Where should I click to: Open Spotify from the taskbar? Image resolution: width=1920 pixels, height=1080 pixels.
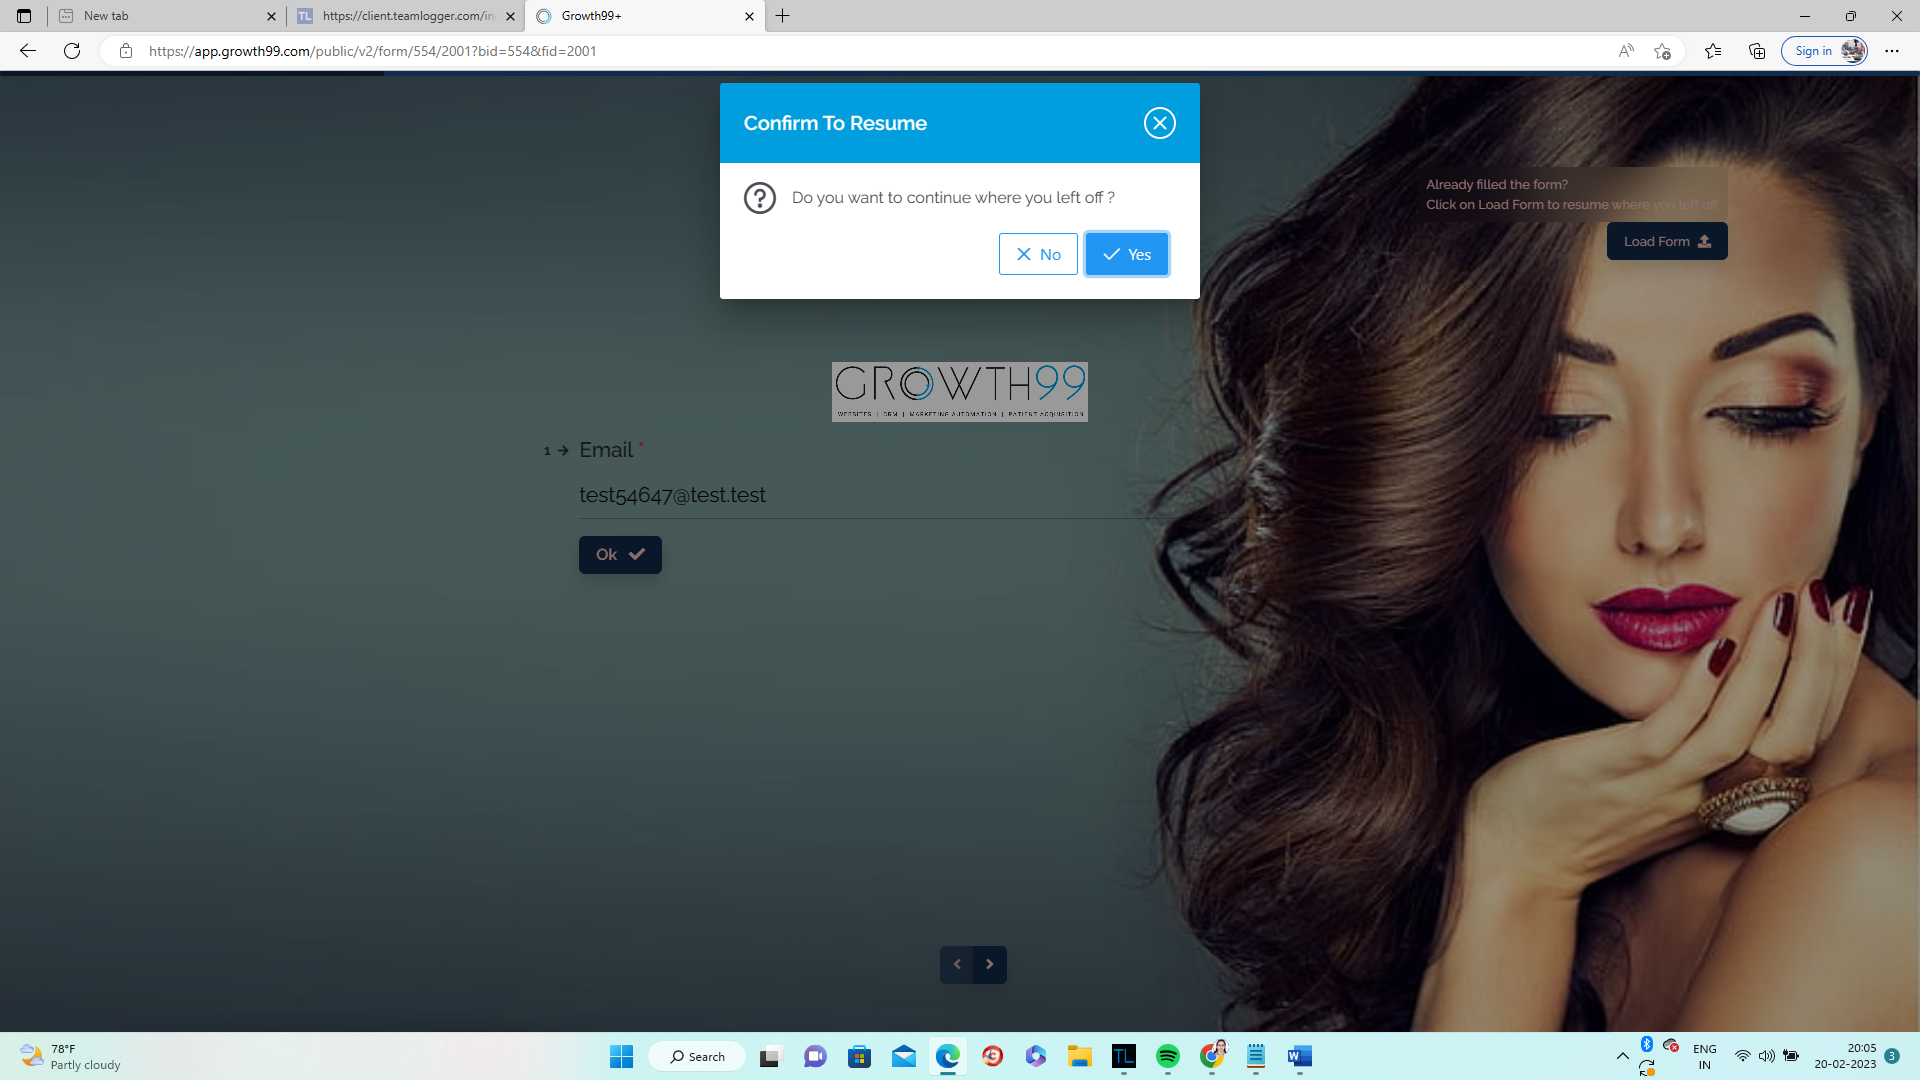point(1167,1056)
